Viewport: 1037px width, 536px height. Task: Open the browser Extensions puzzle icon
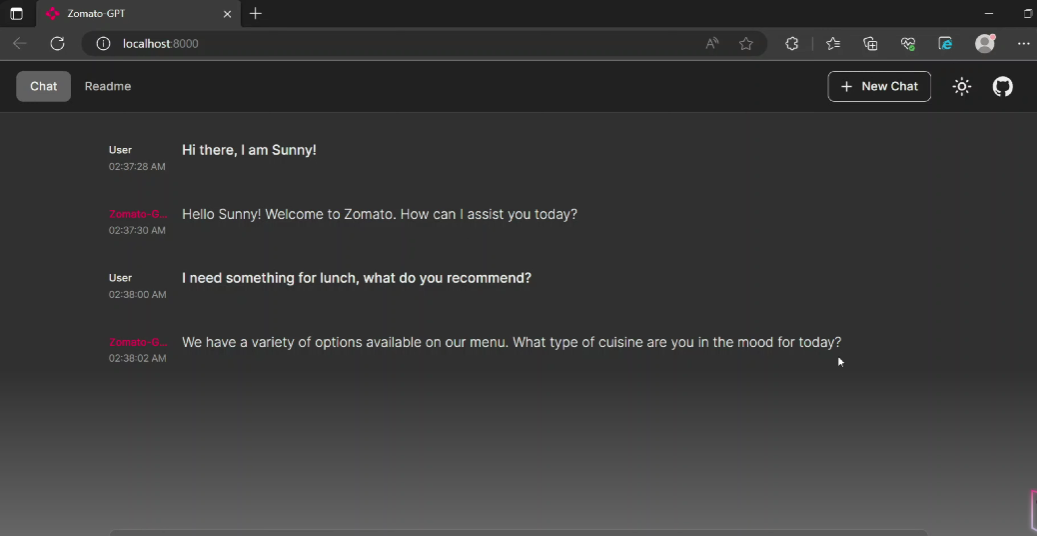[x=792, y=44]
